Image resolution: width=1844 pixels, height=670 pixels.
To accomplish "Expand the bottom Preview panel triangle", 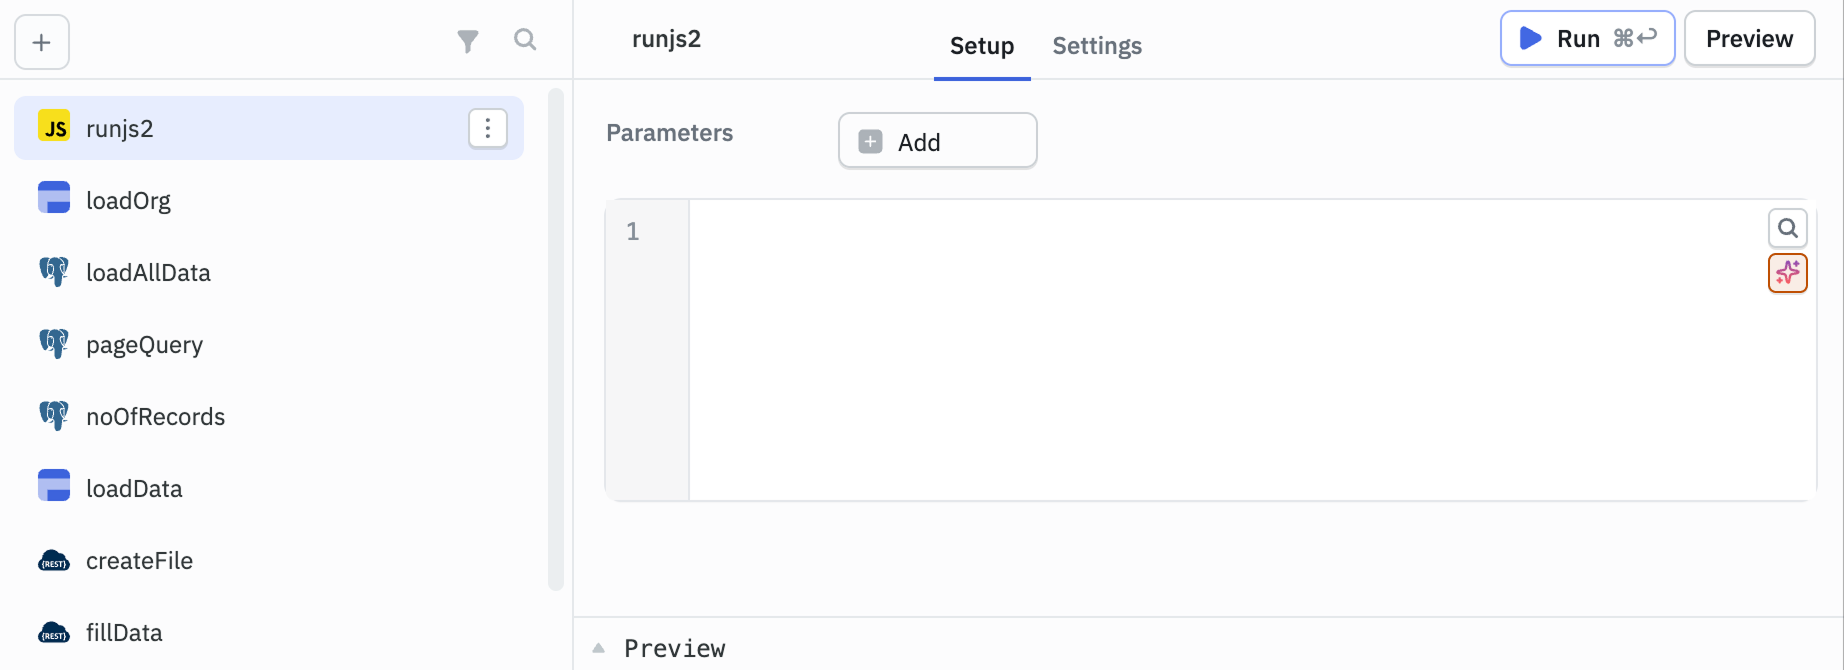I will pyautogui.click(x=598, y=648).
